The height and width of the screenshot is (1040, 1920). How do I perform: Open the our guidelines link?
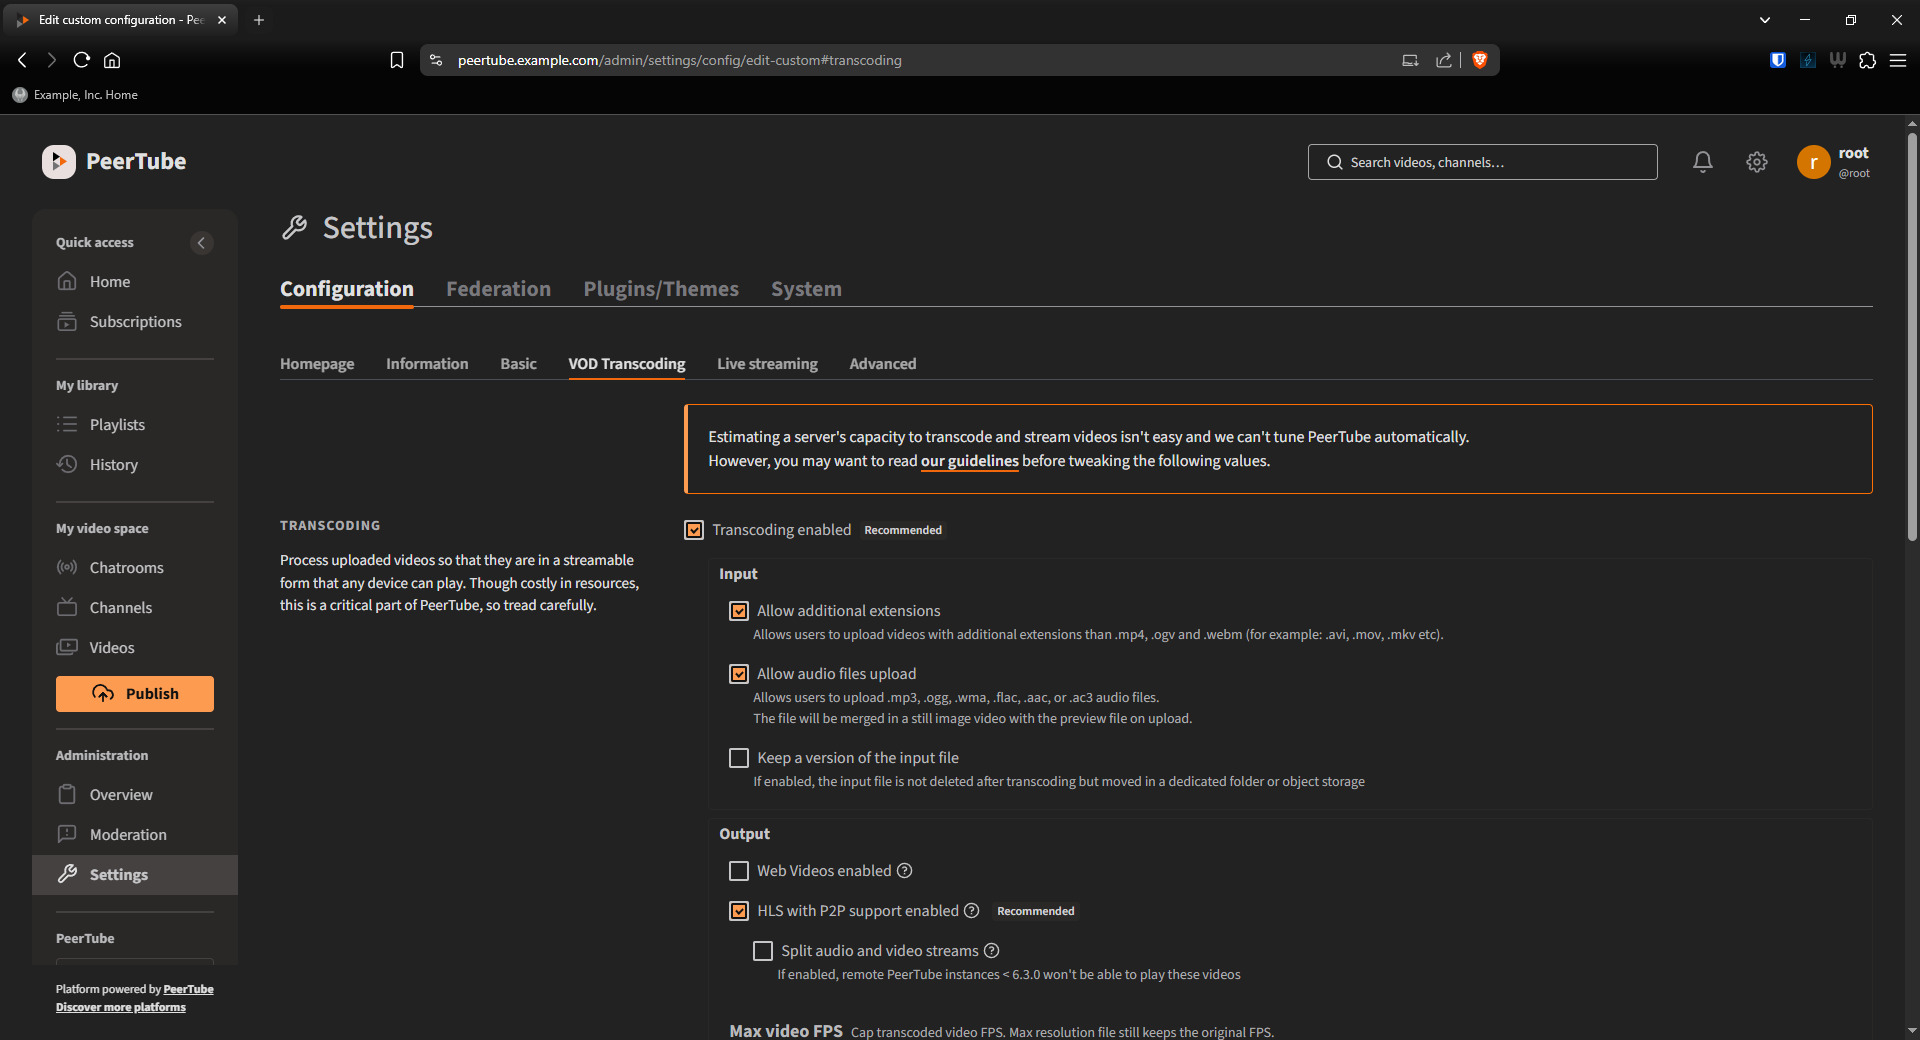tap(969, 461)
